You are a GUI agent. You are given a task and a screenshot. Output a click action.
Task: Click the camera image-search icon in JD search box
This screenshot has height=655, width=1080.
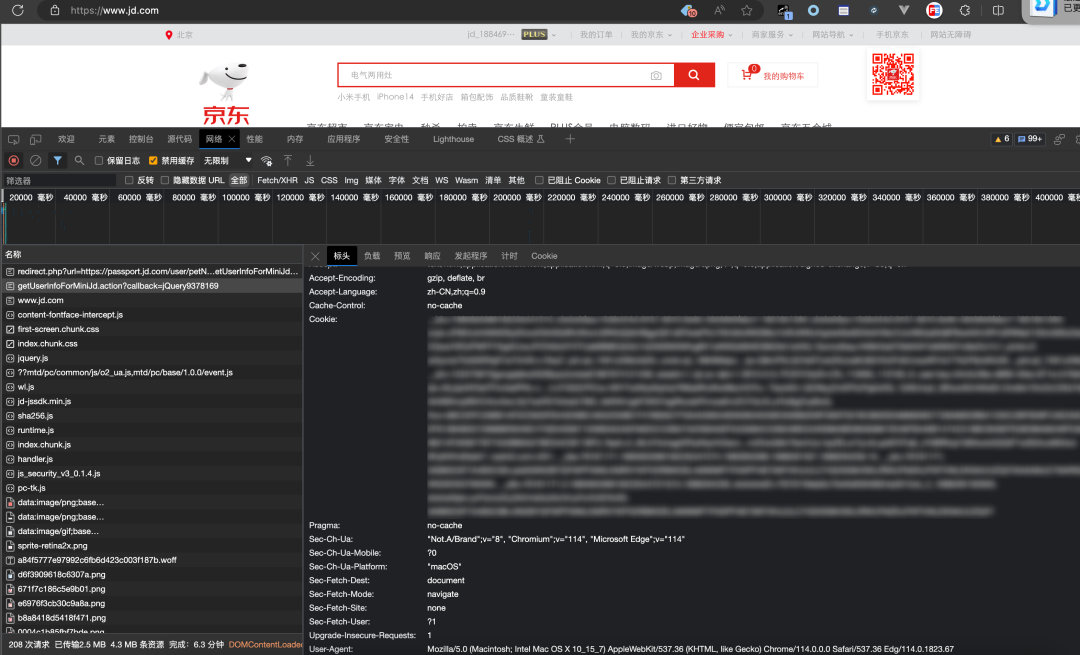click(656, 75)
